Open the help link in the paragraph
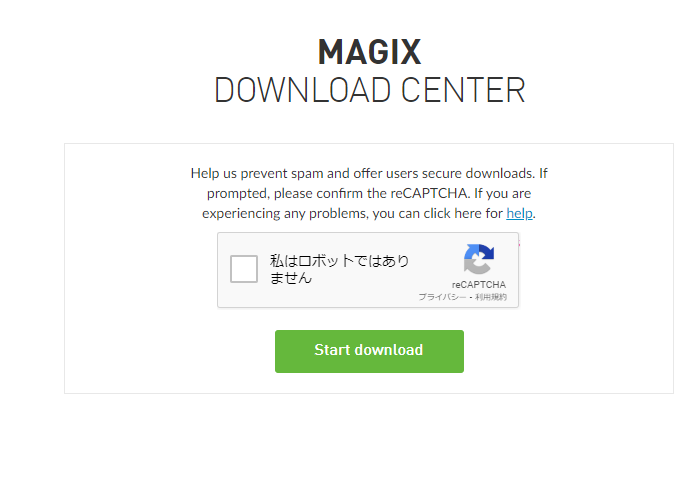 [x=519, y=214]
